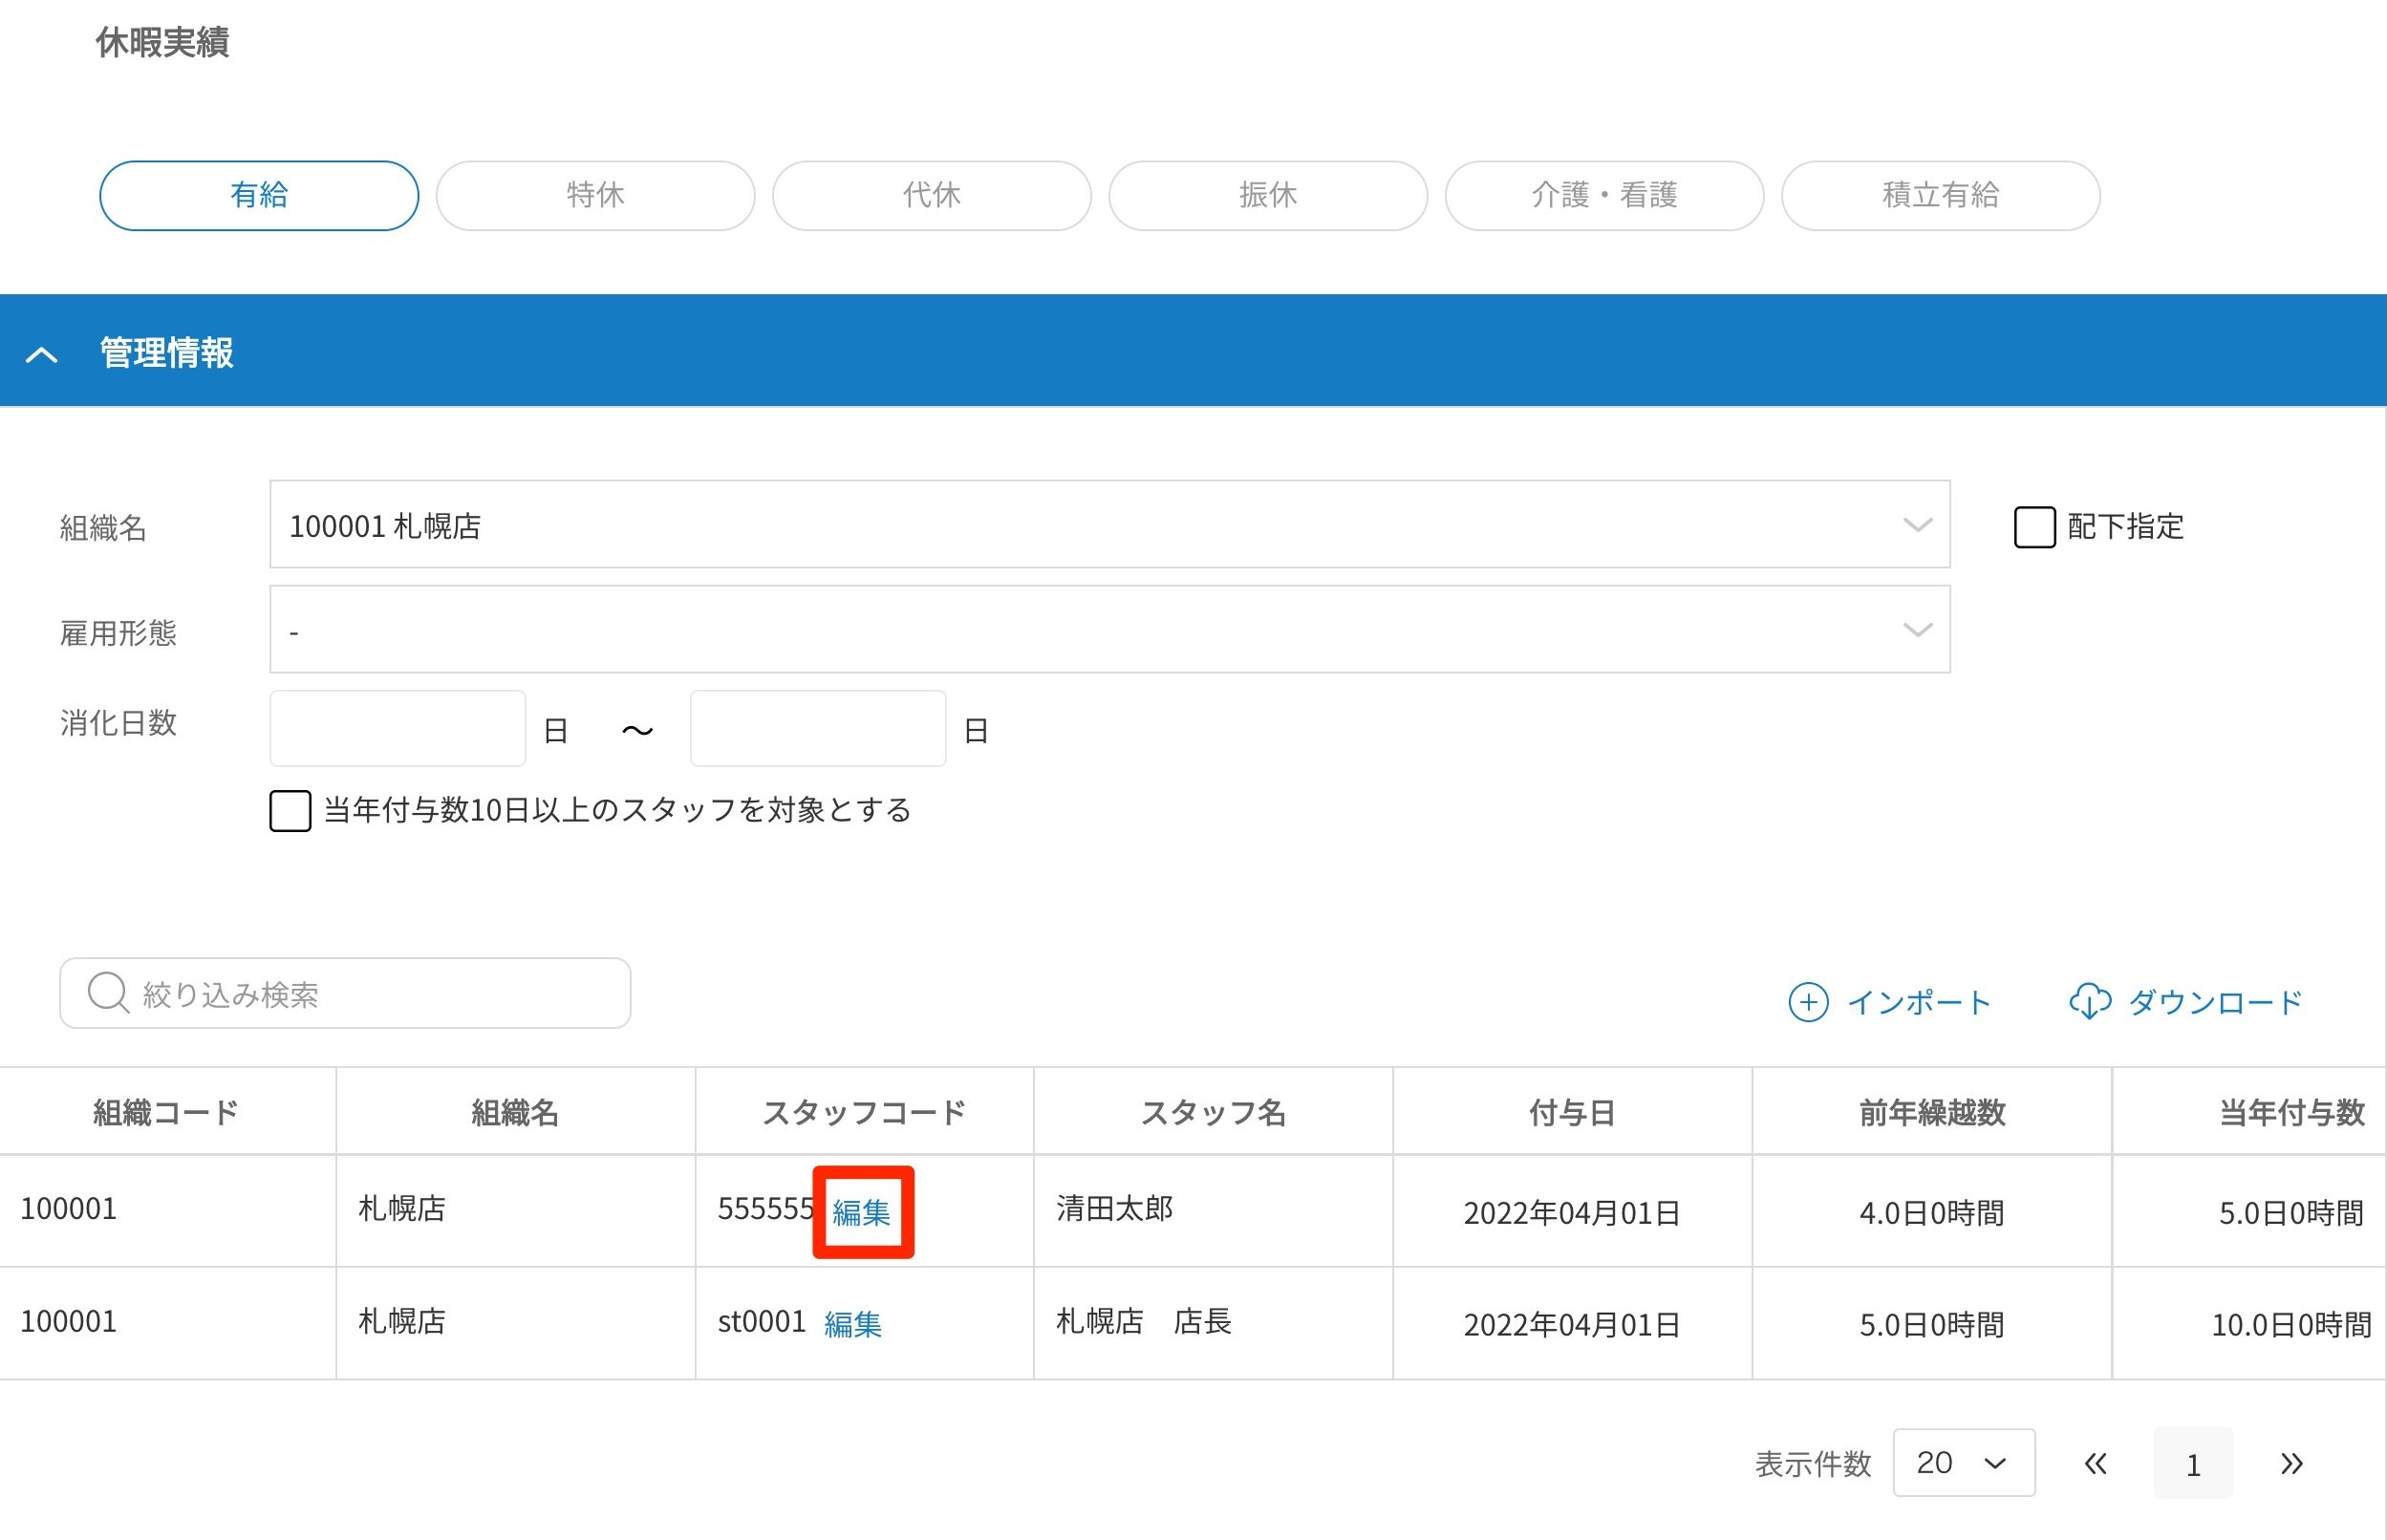Click the import plus-circle icon
The height and width of the screenshot is (1540, 2387).
coord(1807,1002)
